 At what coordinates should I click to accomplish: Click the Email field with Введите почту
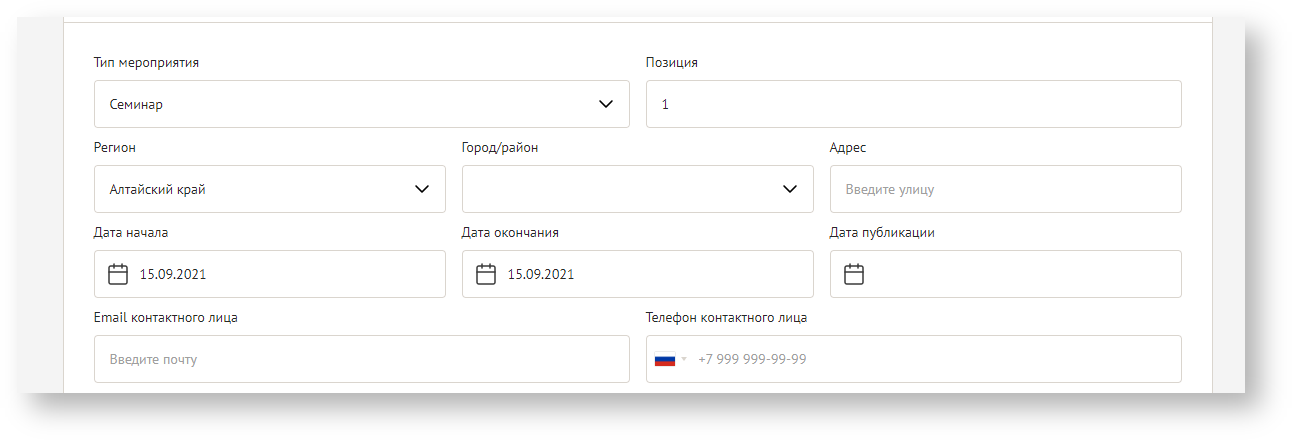click(x=361, y=359)
